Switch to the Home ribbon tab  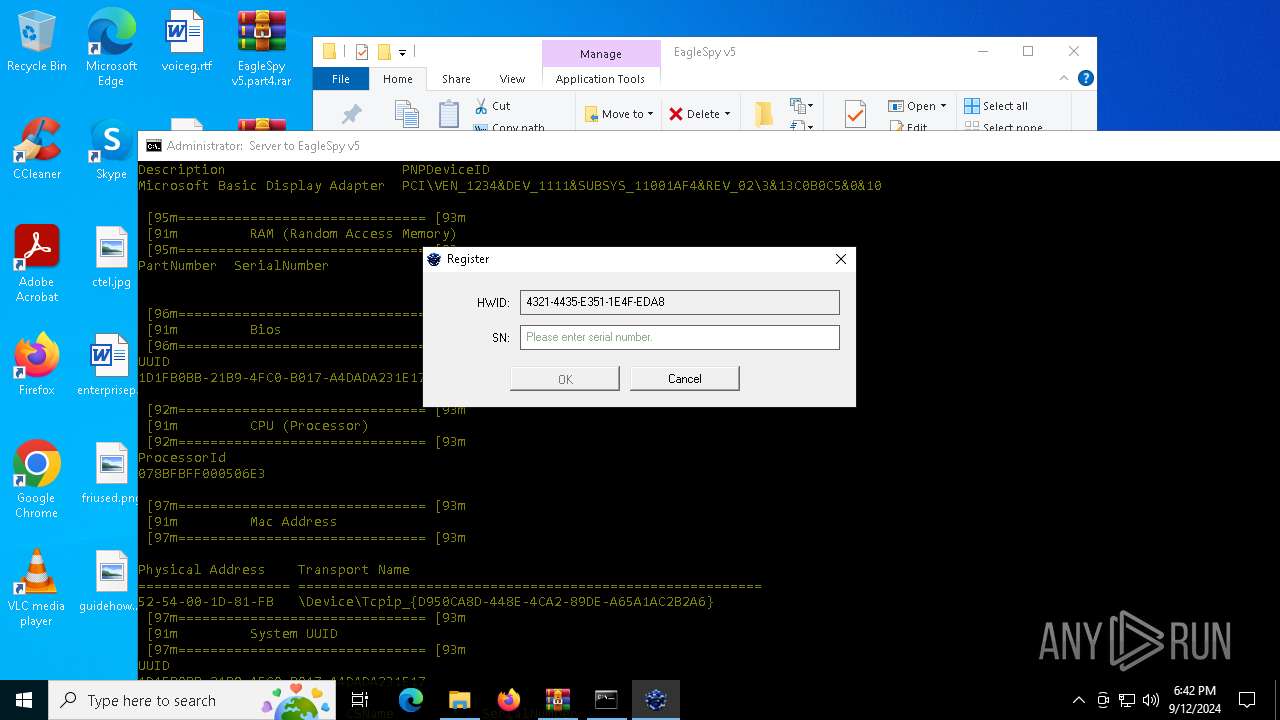[x=397, y=79]
